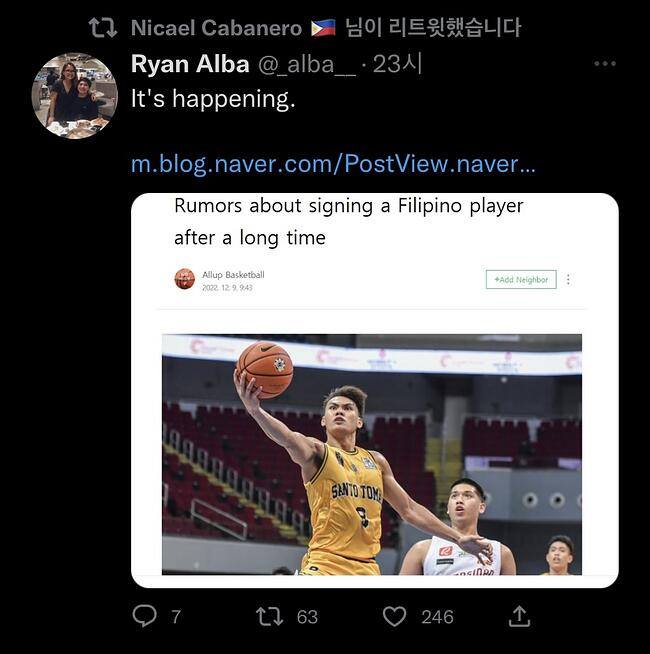Click the Philippine flag emoji beside Nicael Cabanero
The image size is (650, 654).
pyautogui.click(x=323, y=27)
